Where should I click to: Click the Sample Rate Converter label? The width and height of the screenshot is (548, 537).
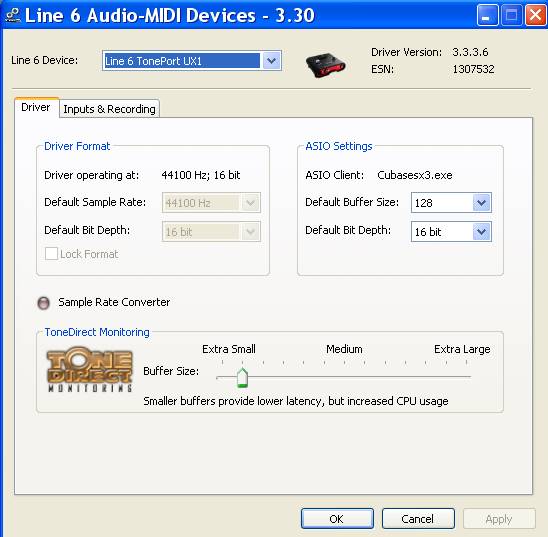click(x=114, y=302)
